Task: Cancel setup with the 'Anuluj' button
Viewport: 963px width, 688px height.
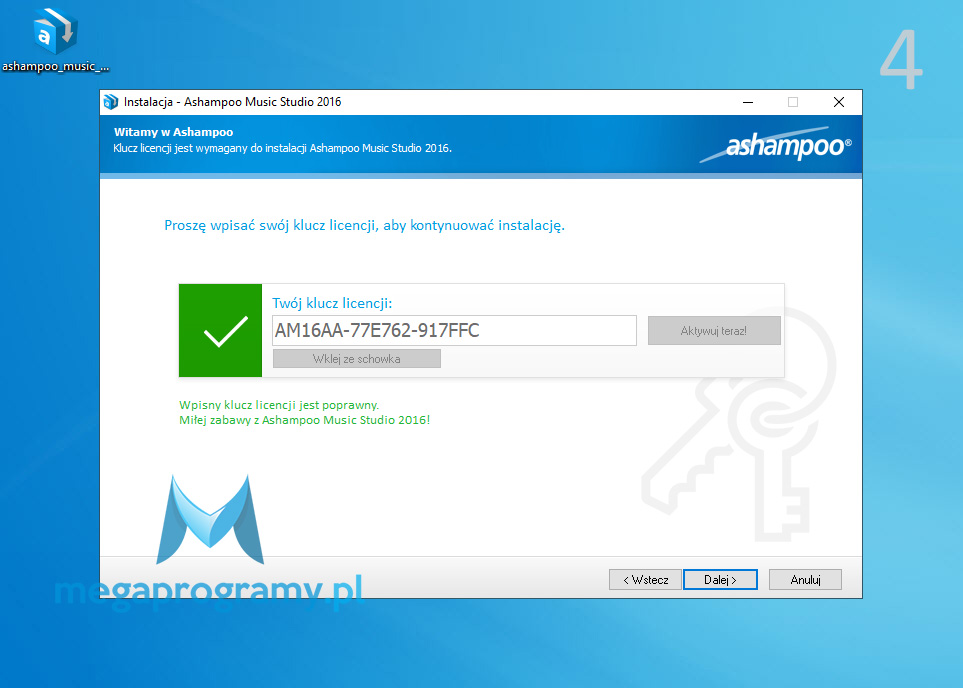Action: [805, 579]
